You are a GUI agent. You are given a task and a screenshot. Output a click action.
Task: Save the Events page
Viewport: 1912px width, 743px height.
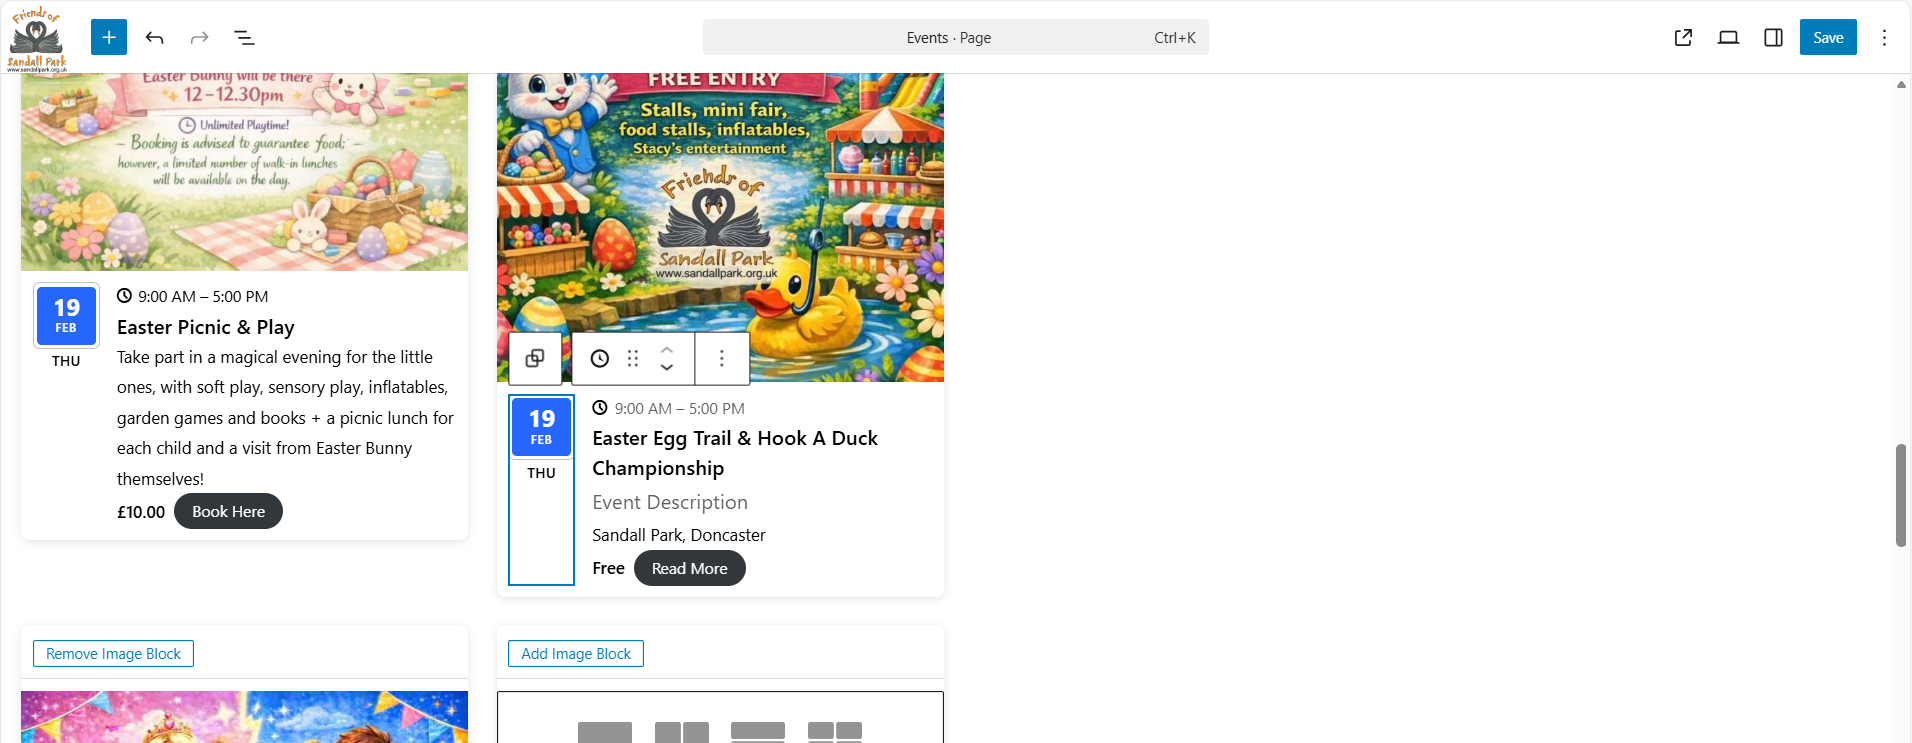(x=1828, y=37)
